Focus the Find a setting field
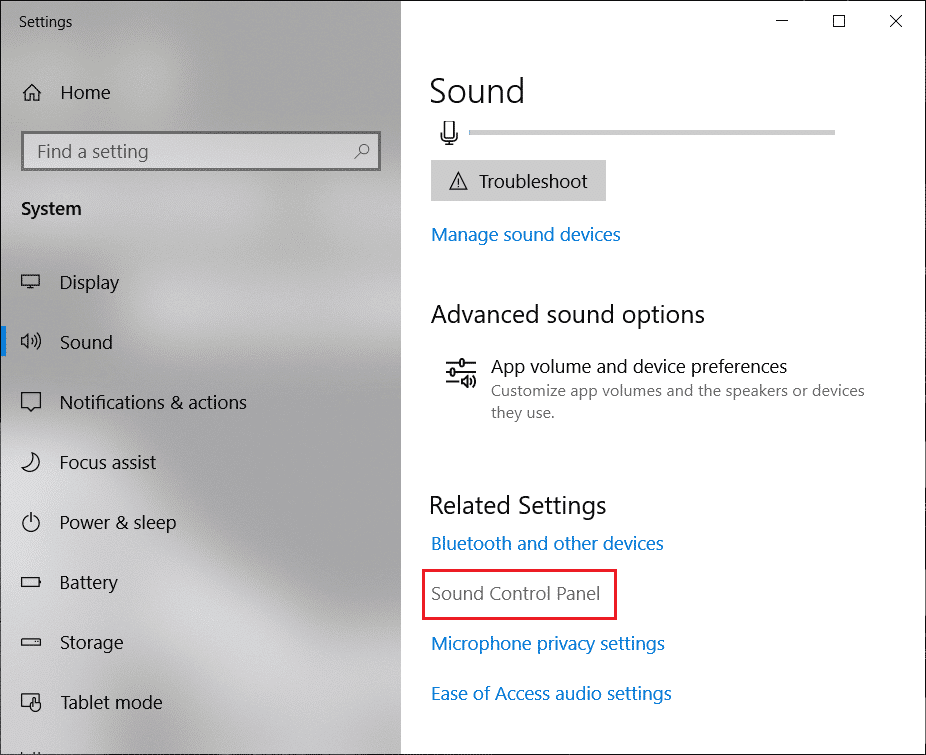The height and width of the screenshot is (755, 926). pyautogui.click(x=201, y=151)
